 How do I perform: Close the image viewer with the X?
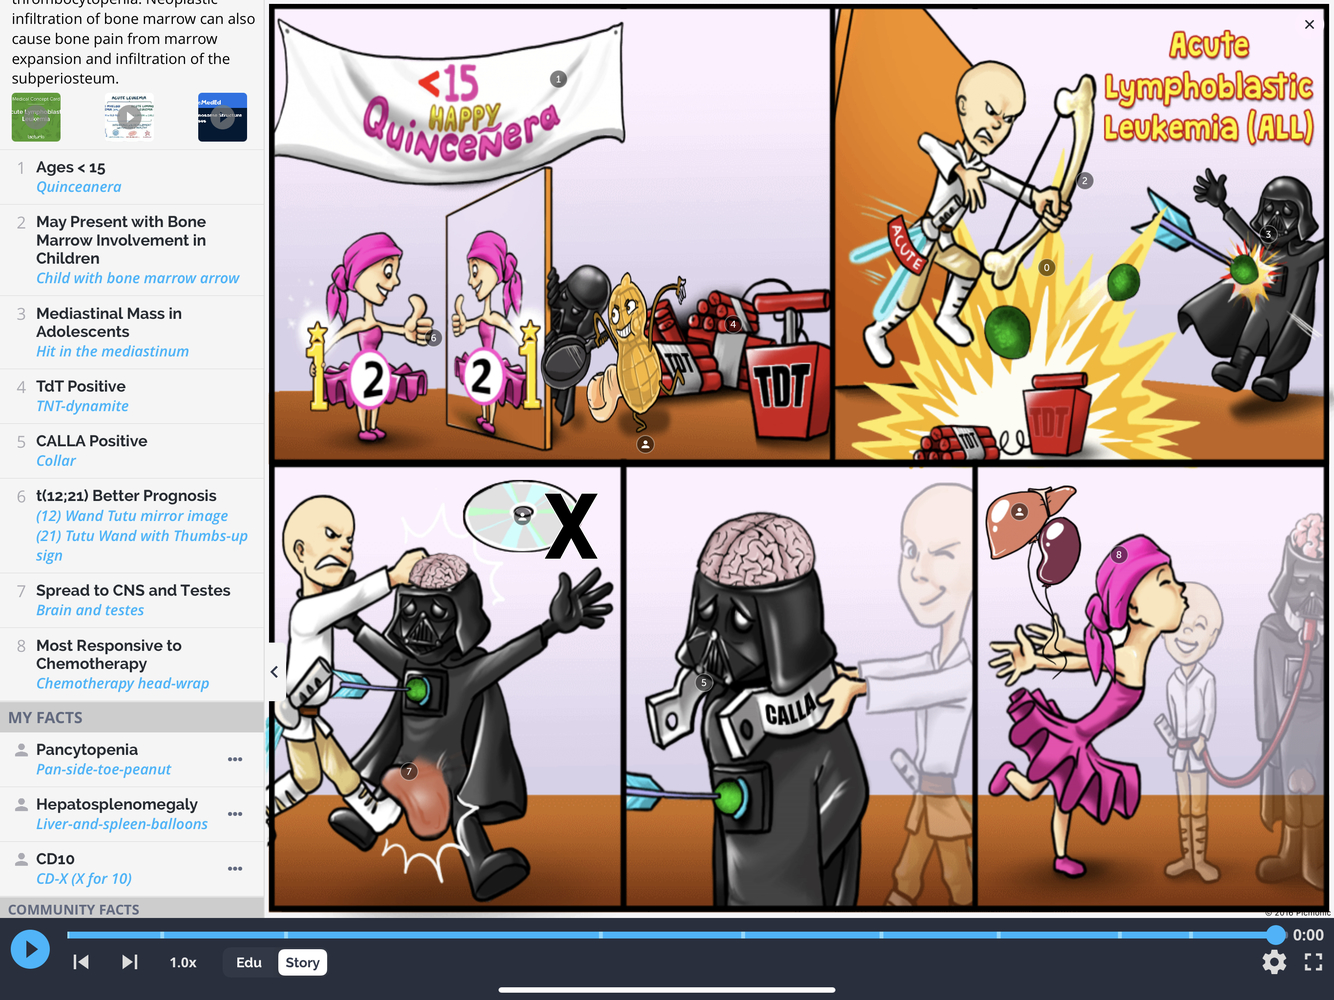coord(1309,24)
